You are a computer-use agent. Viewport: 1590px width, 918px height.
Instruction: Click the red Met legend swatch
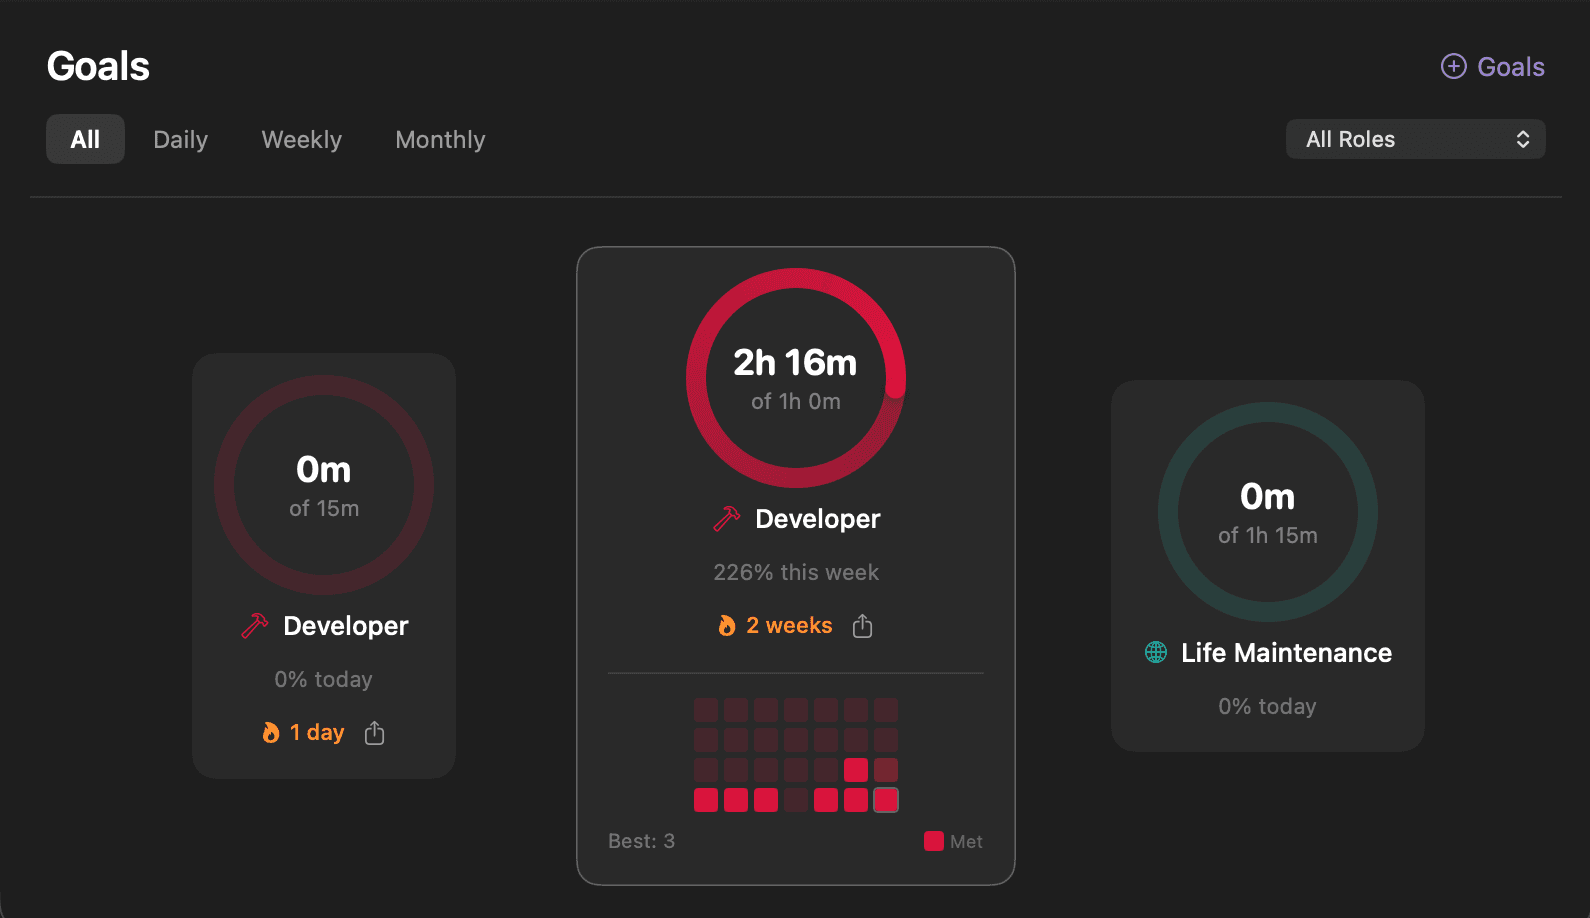934,841
